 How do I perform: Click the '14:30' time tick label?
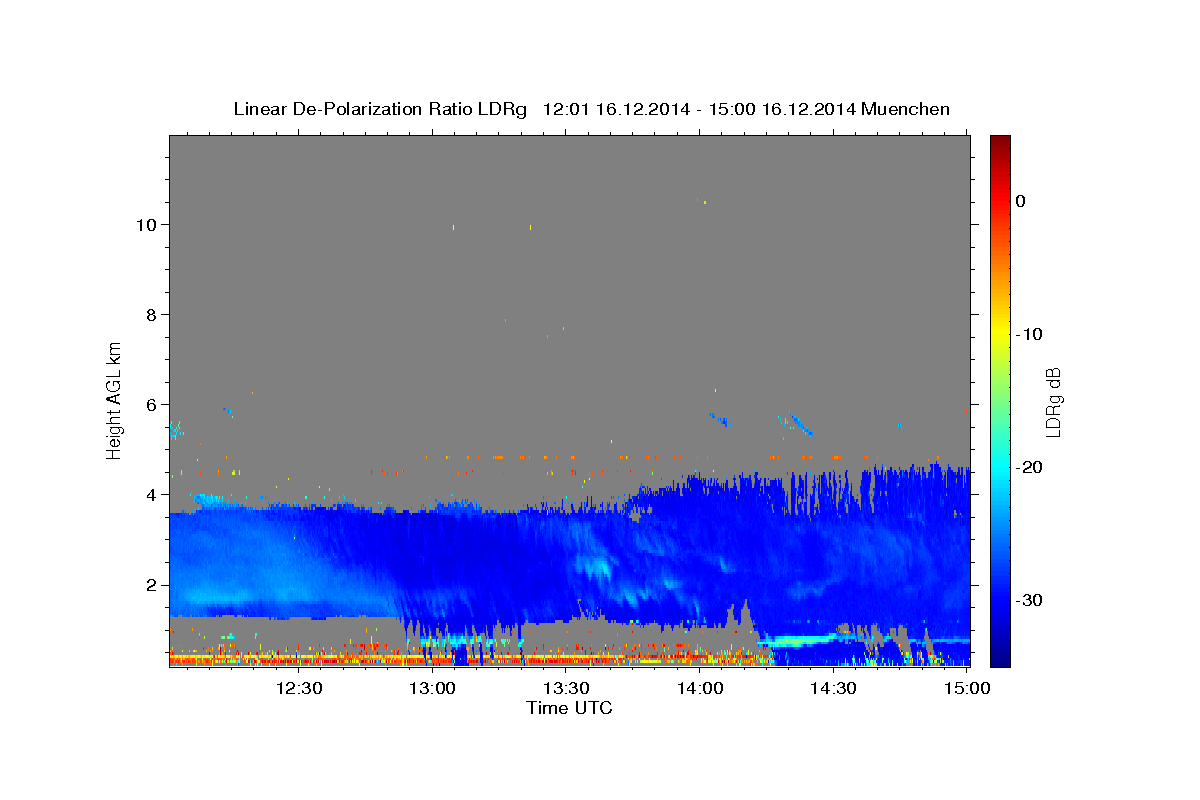pyautogui.click(x=834, y=688)
